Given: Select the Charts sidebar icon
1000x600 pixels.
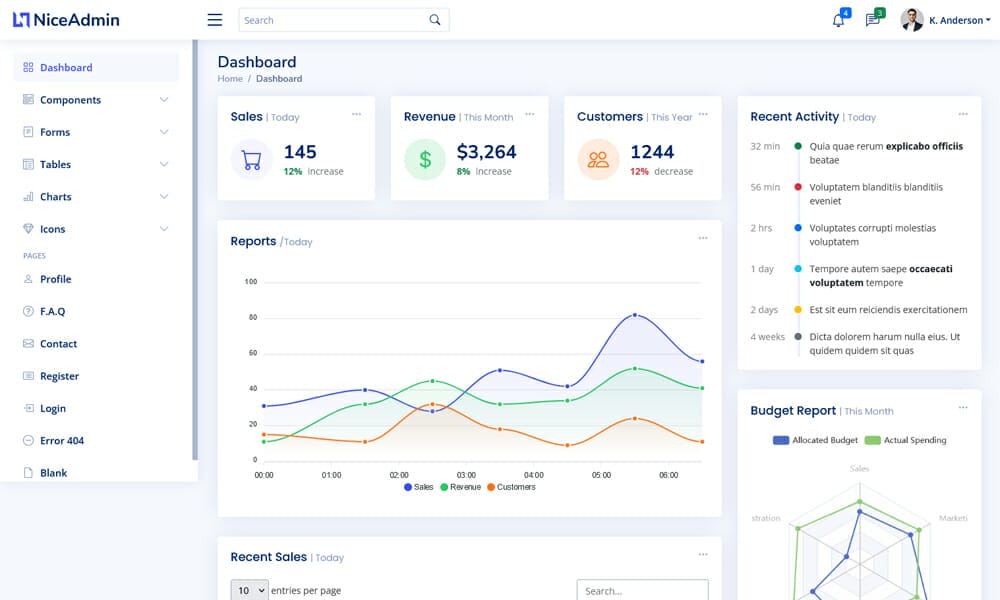Looking at the screenshot, I should point(27,196).
